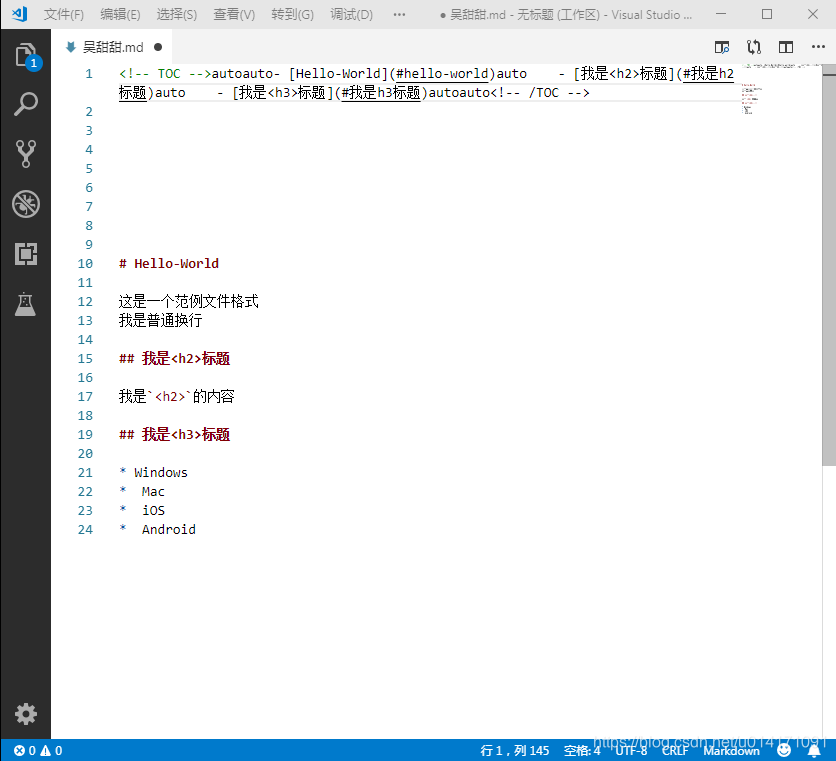Screen dimensions: 836x761
Task: Click the #hello-world link in TOC
Action: coord(443,74)
